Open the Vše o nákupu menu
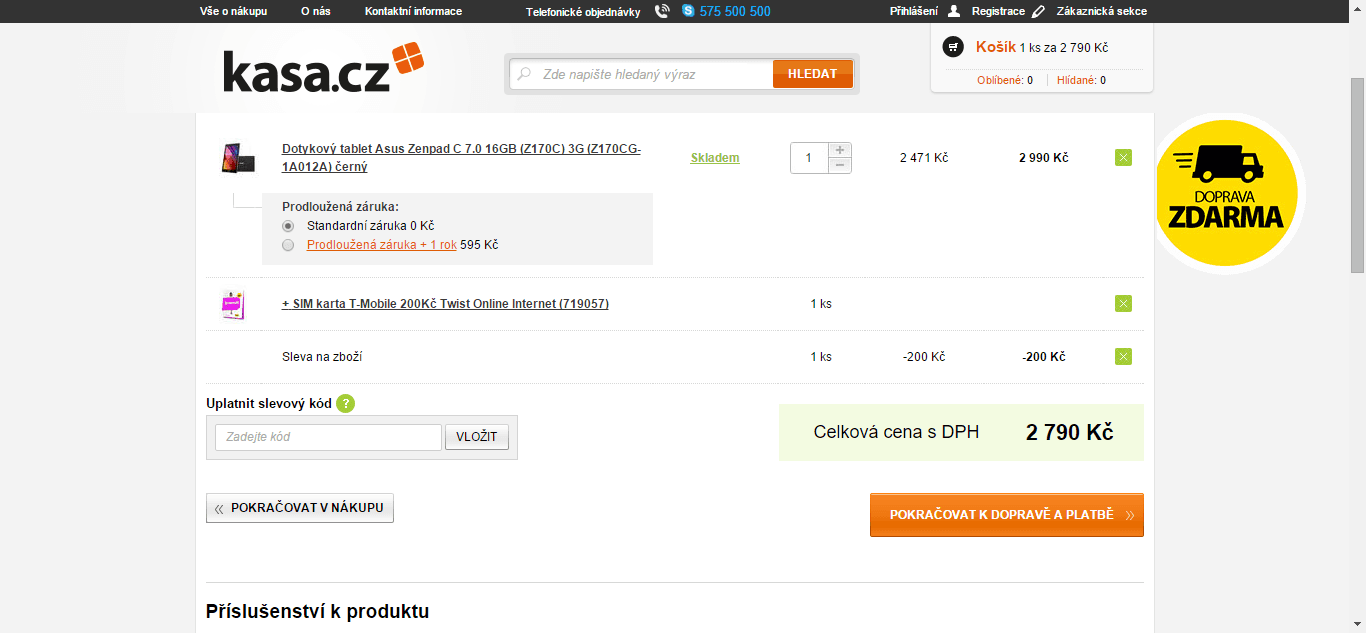 pyautogui.click(x=233, y=11)
